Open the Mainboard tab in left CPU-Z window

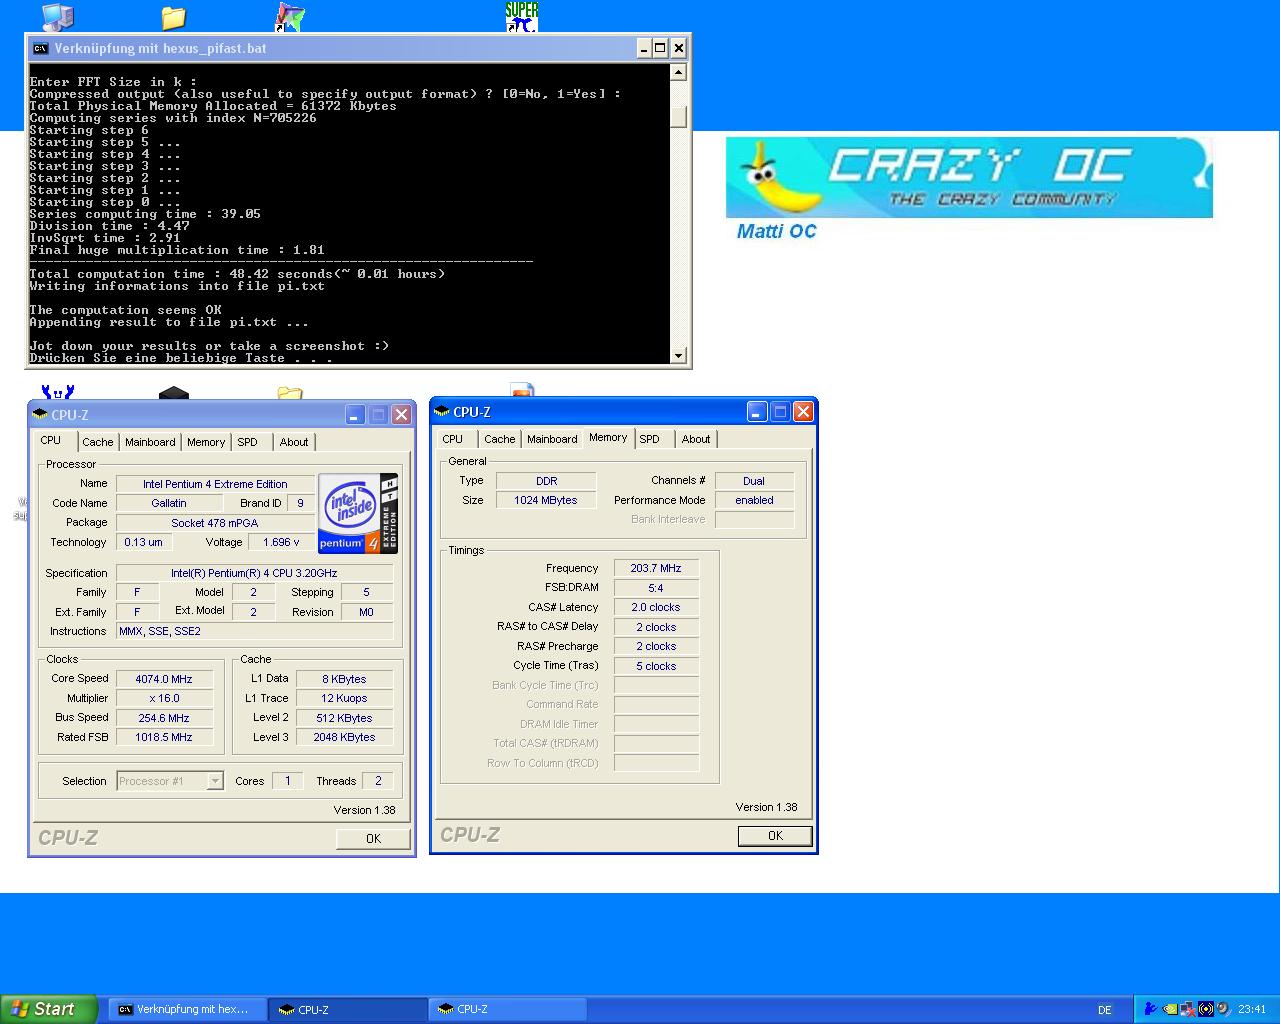pos(150,442)
